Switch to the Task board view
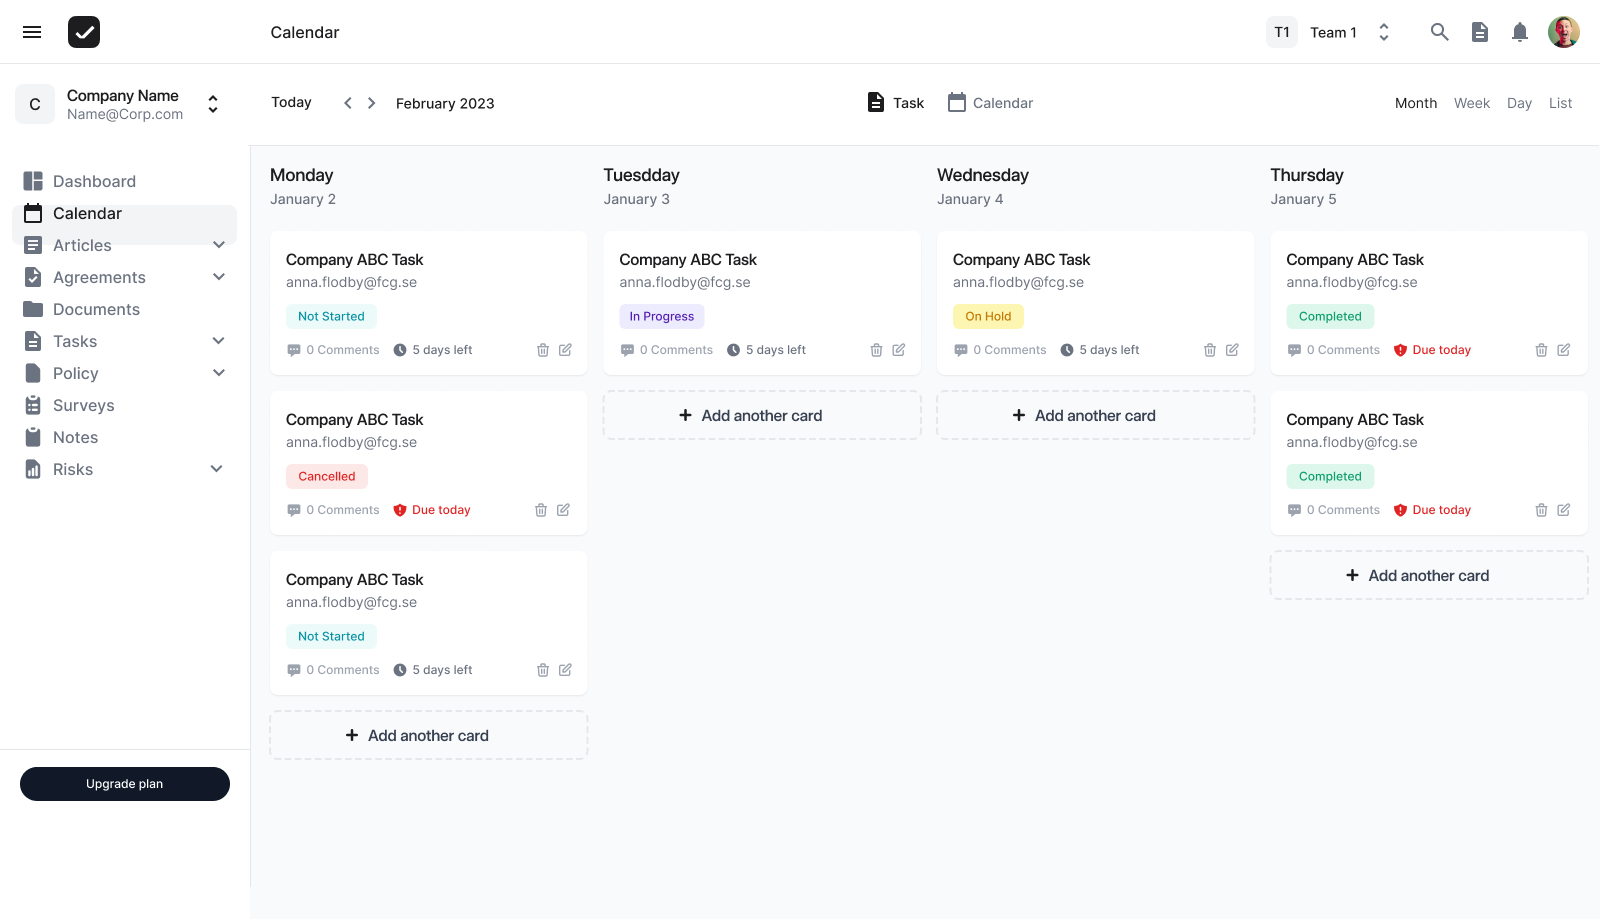The height and width of the screenshot is (919, 1600). point(895,102)
